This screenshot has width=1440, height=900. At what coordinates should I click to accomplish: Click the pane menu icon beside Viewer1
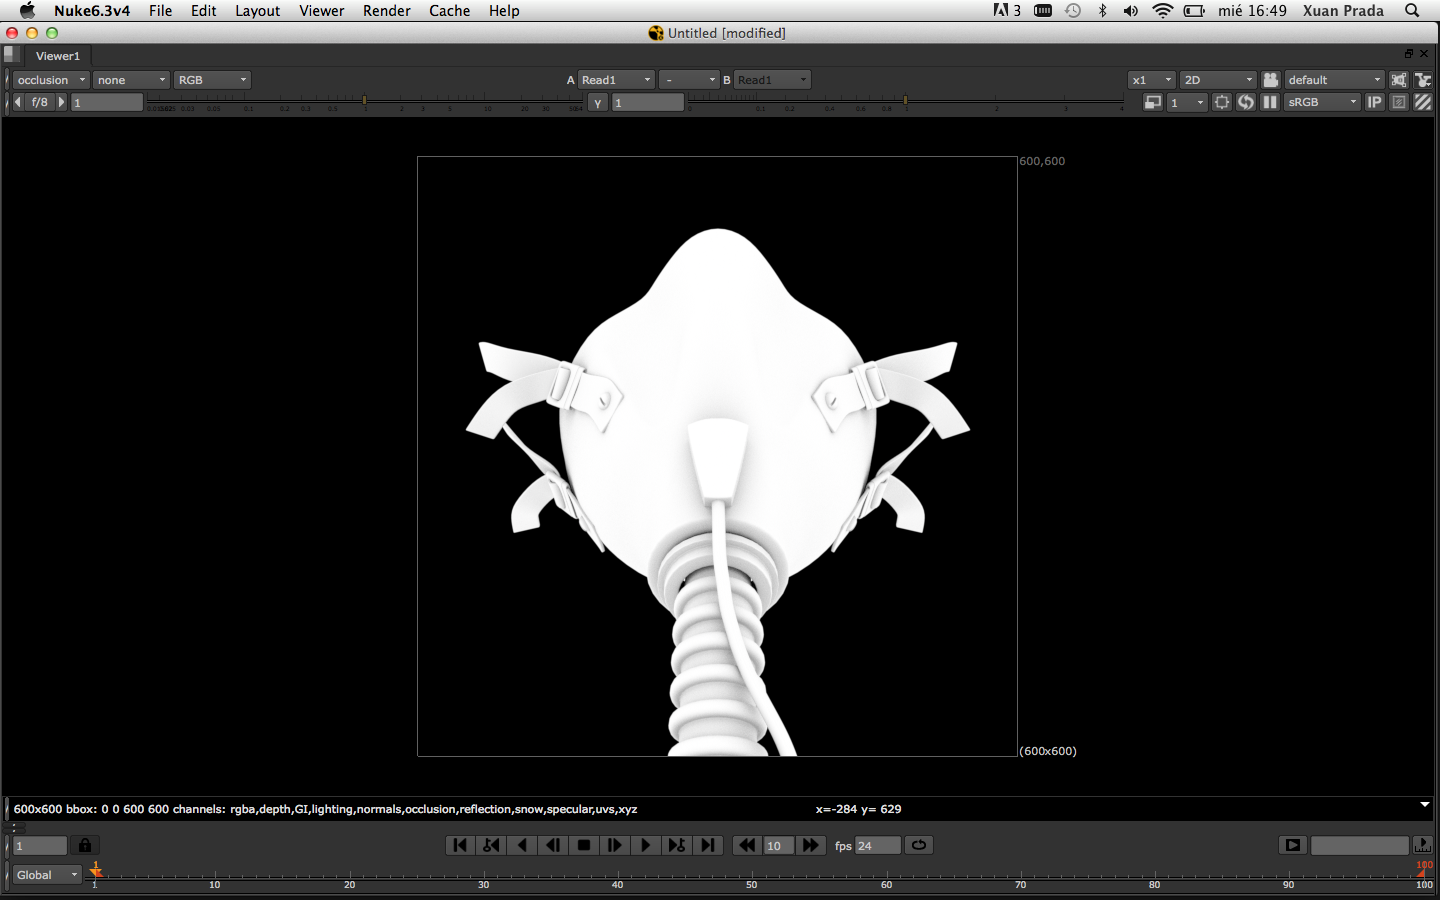click(x=11, y=55)
